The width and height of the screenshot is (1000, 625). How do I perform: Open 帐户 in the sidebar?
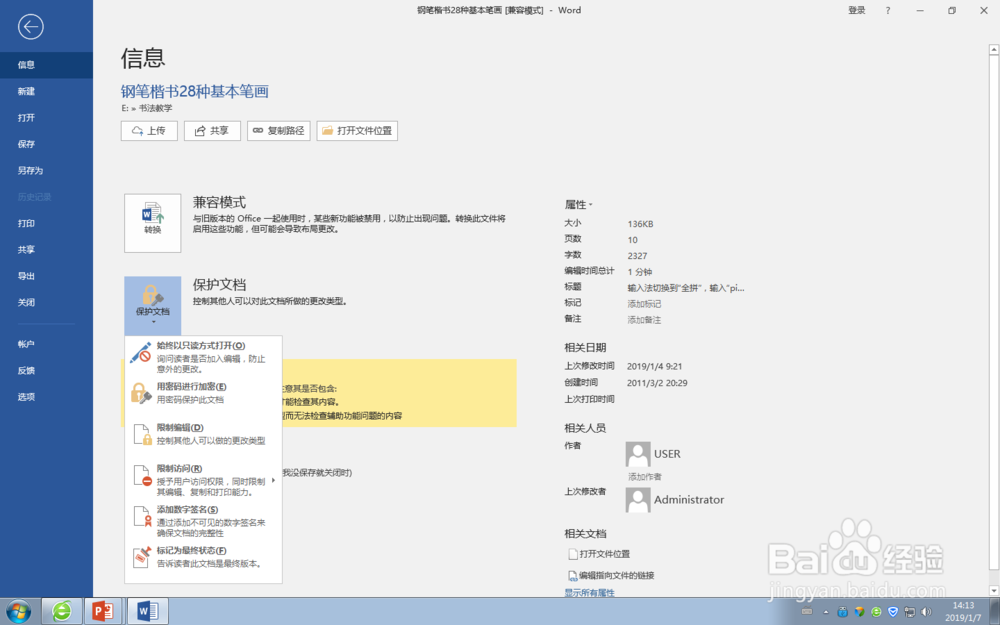point(46,344)
